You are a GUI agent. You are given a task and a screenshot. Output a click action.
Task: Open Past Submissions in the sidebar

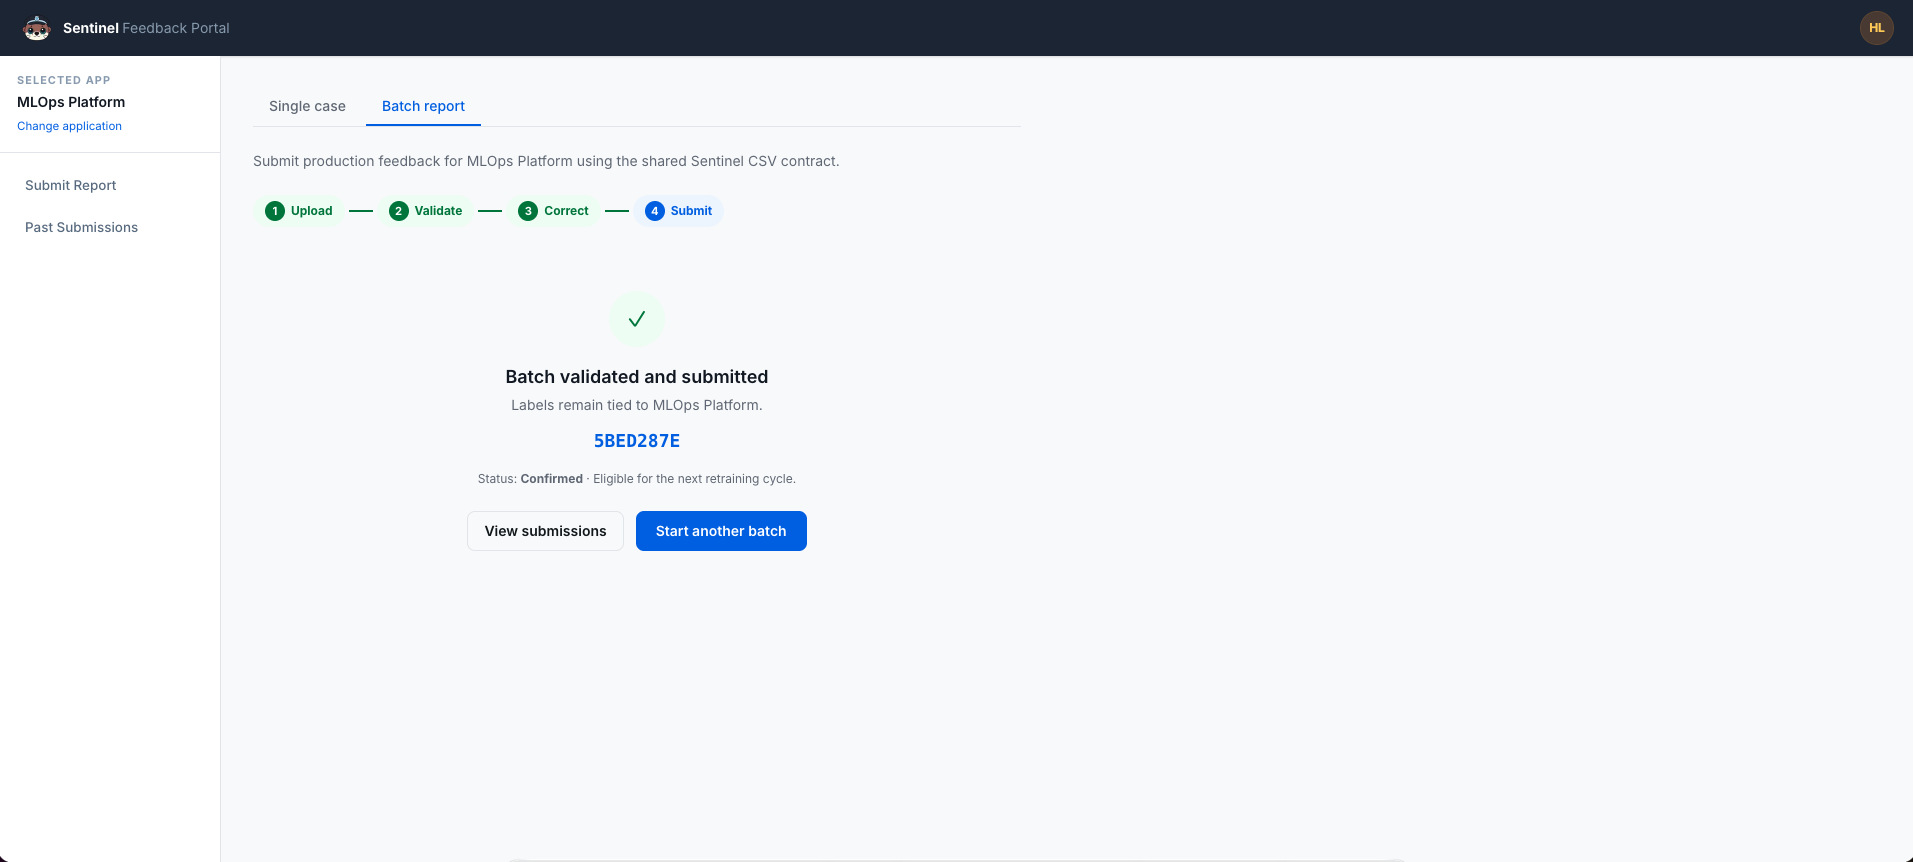[82, 227]
